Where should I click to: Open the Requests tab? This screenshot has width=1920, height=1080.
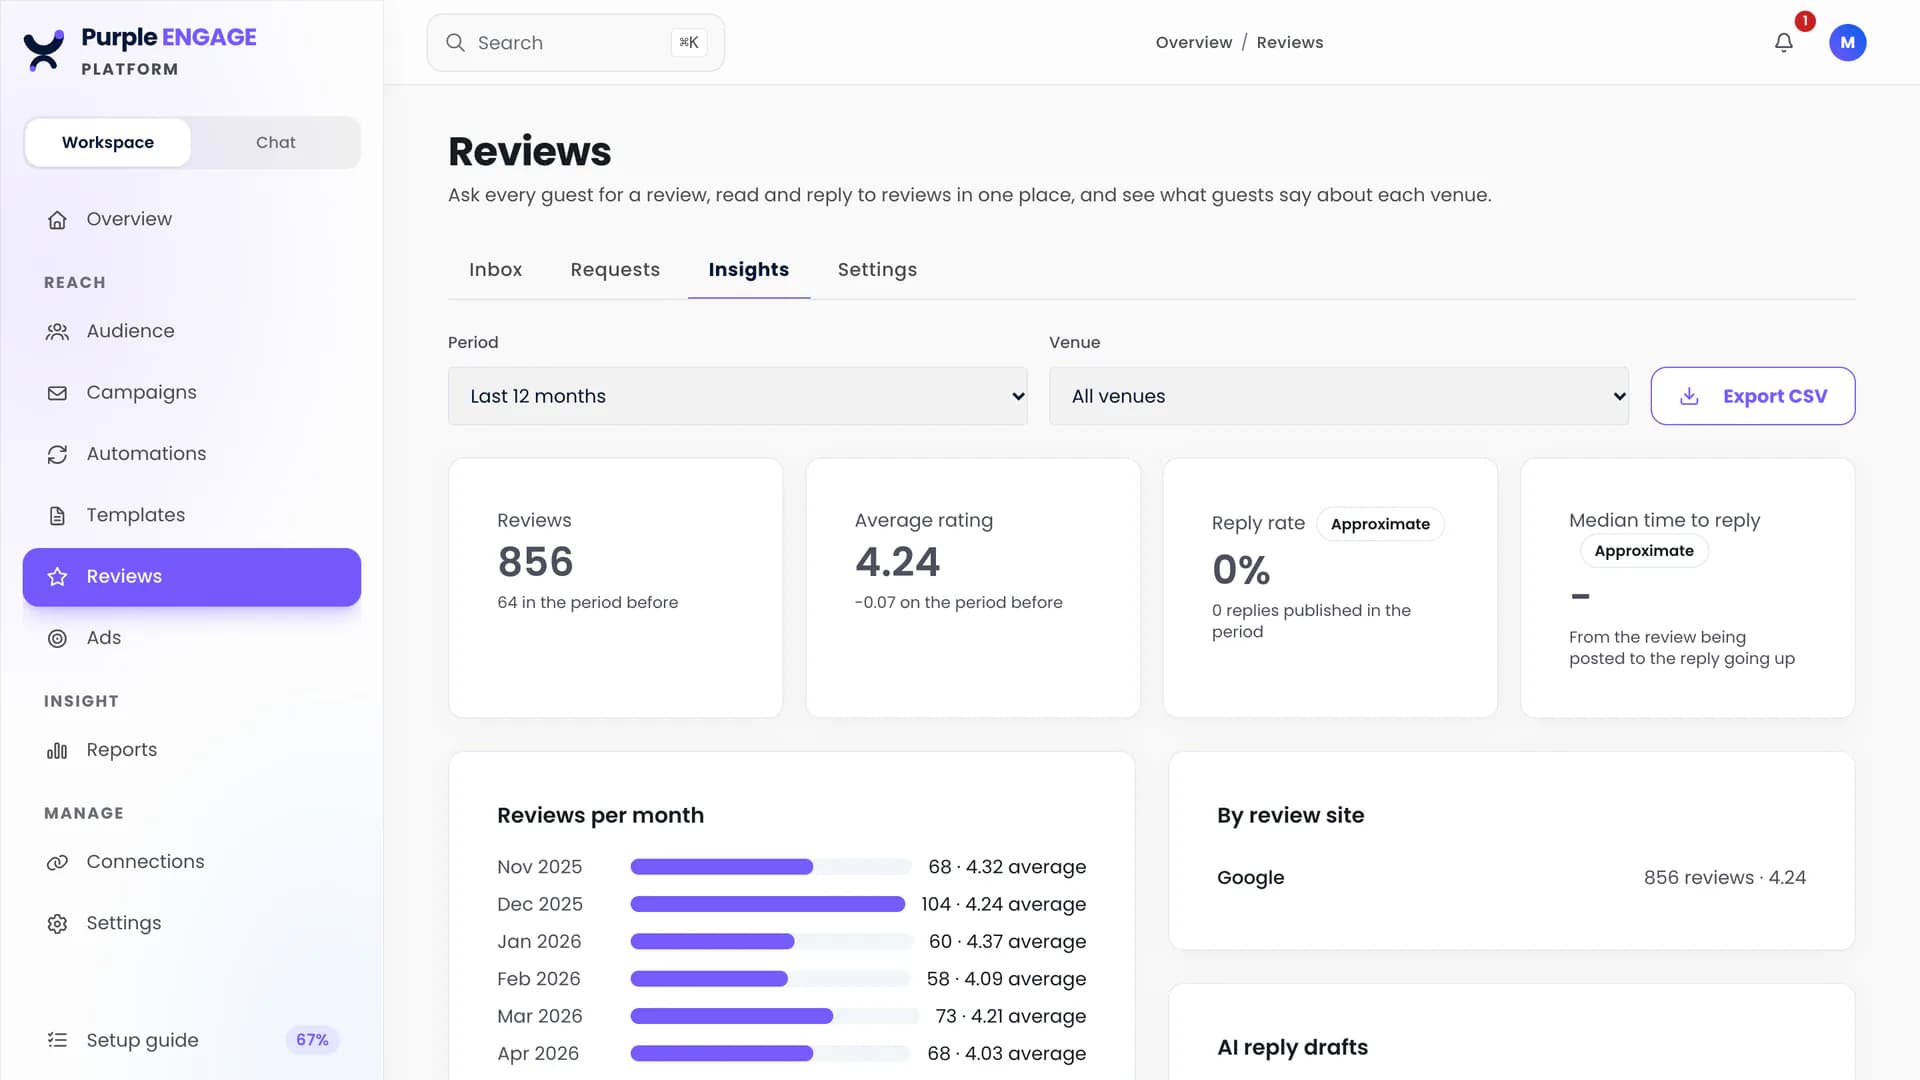(x=615, y=270)
